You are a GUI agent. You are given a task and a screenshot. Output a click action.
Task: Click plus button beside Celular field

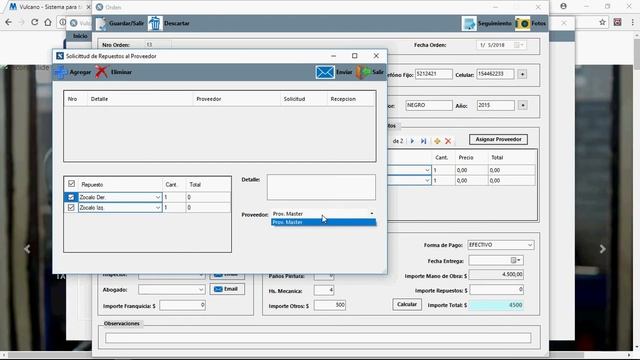(522, 74)
